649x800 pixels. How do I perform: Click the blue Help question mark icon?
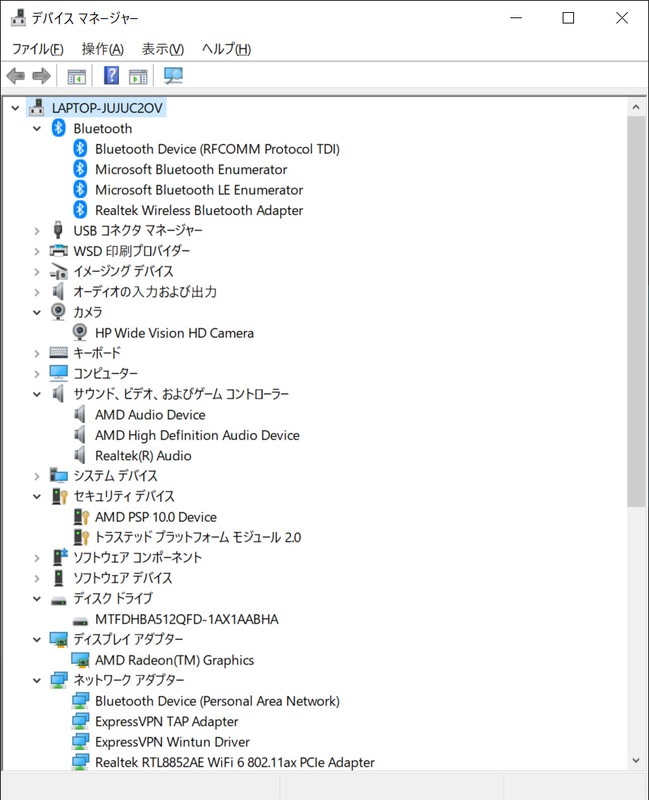111,76
